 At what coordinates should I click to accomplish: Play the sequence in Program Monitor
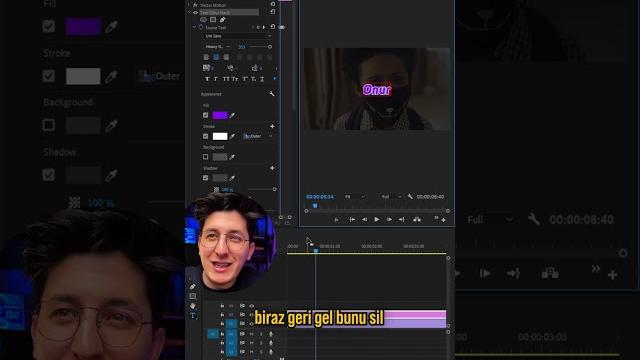pyautogui.click(x=376, y=220)
